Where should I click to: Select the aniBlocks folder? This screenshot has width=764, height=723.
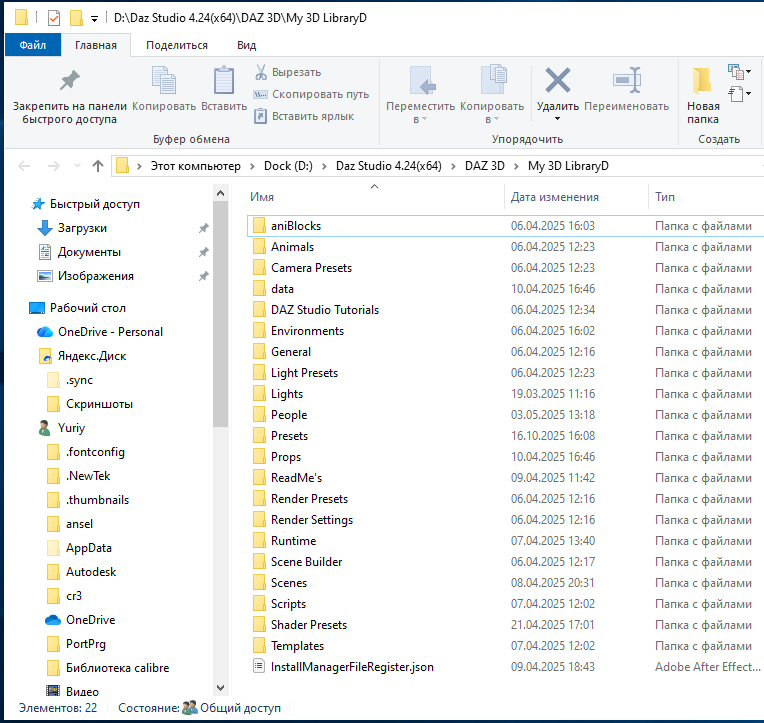[x=505, y=226]
